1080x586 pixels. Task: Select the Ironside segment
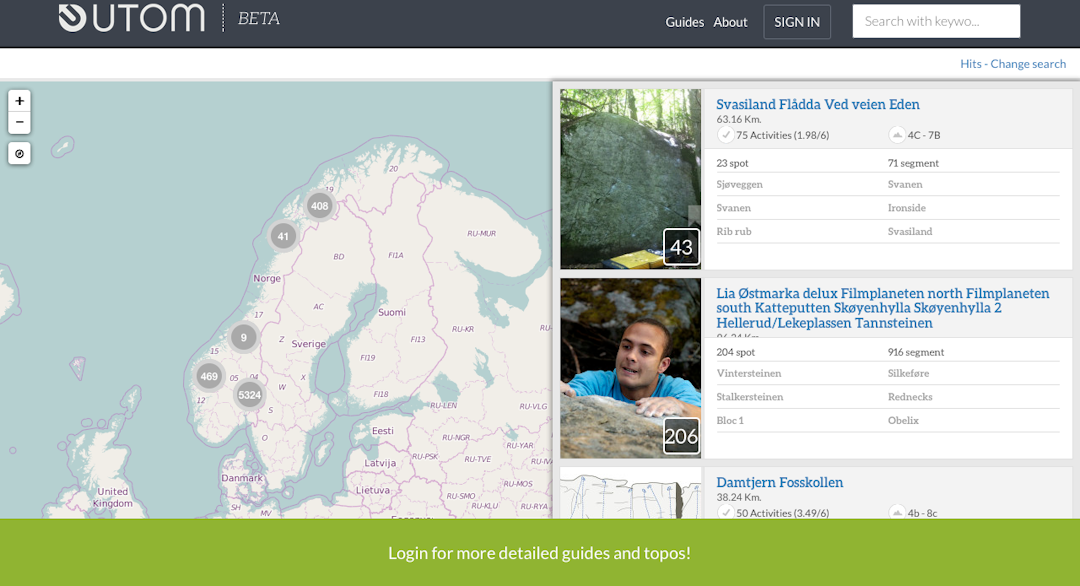click(x=906, y=207)
